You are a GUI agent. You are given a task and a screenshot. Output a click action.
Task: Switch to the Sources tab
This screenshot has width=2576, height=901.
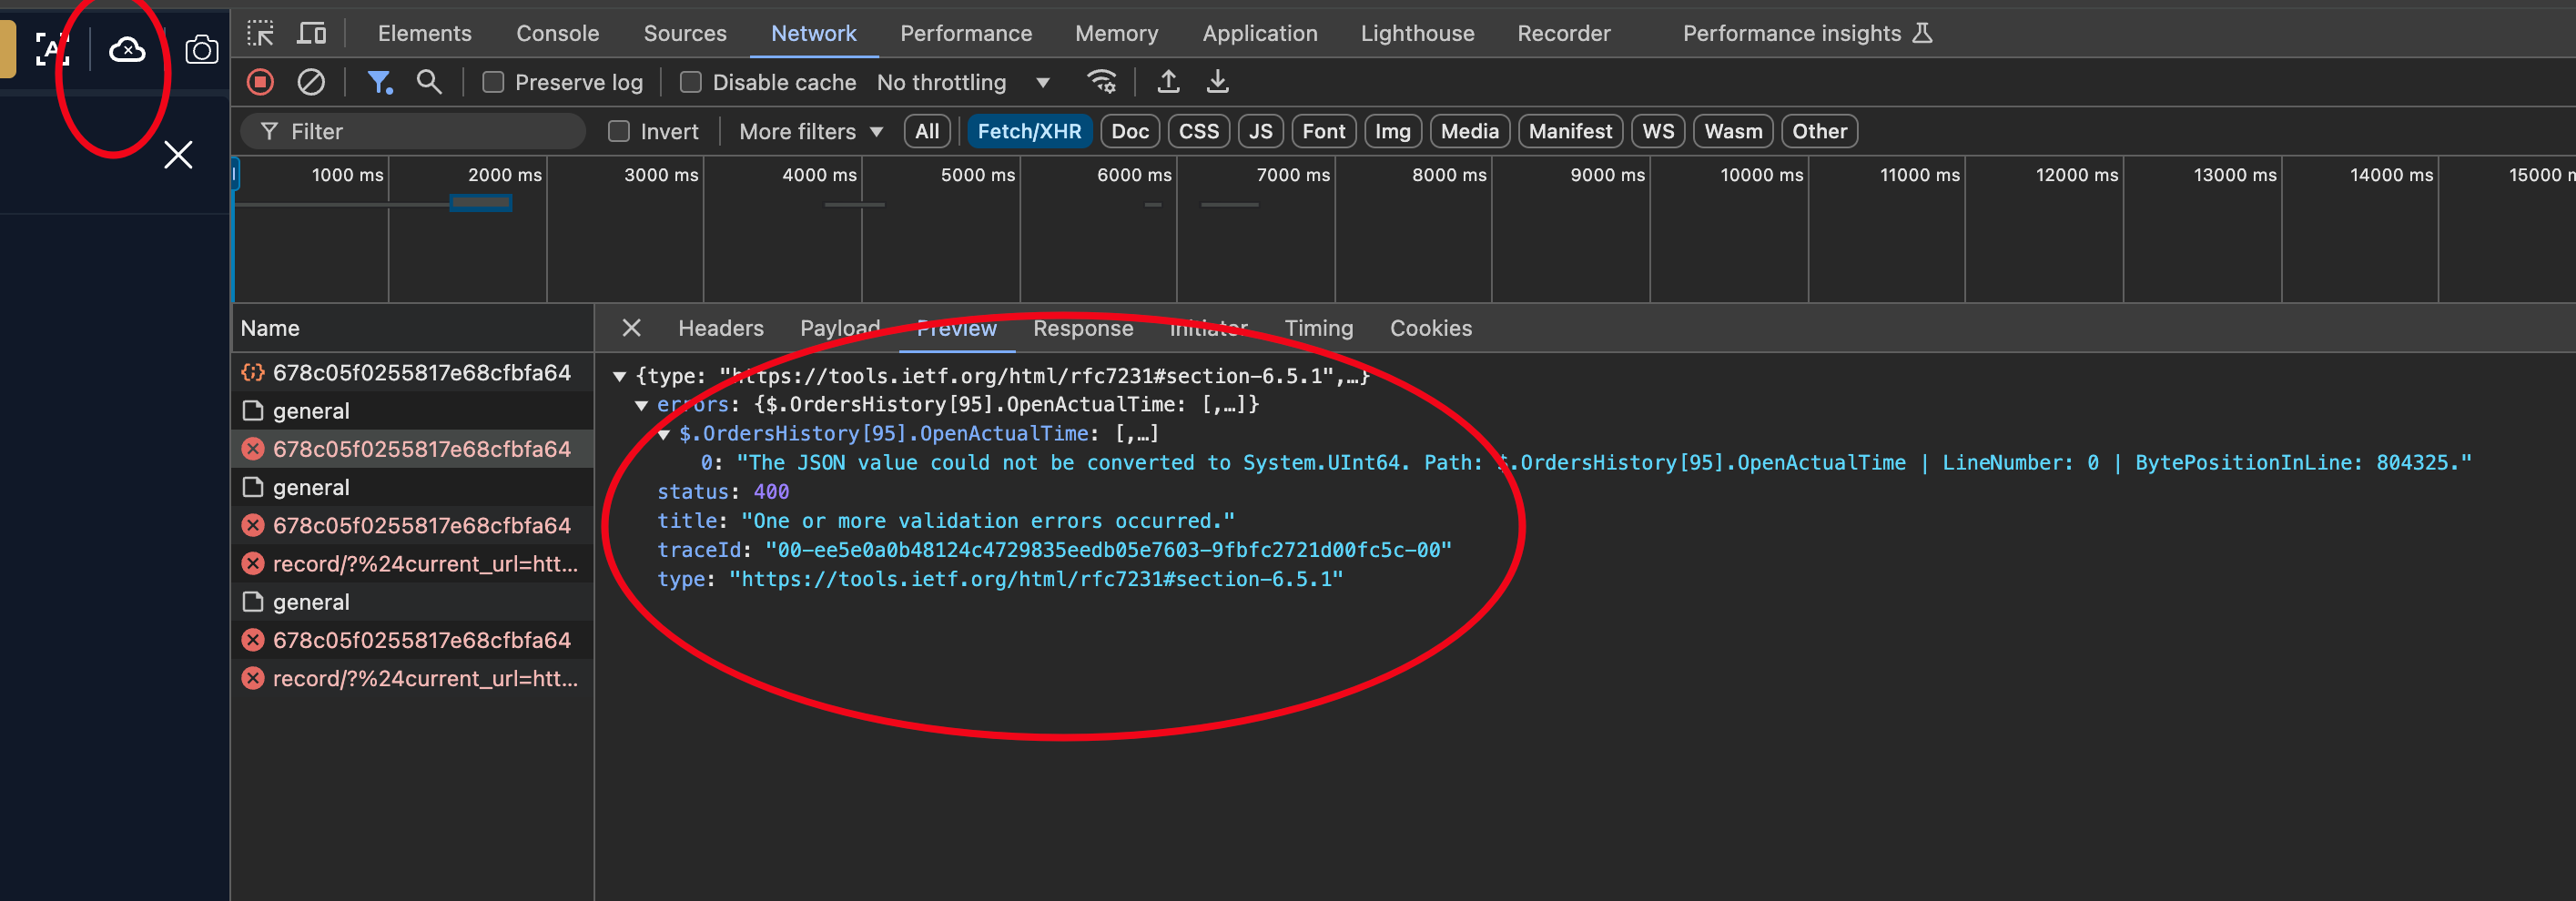coord(685,33)
